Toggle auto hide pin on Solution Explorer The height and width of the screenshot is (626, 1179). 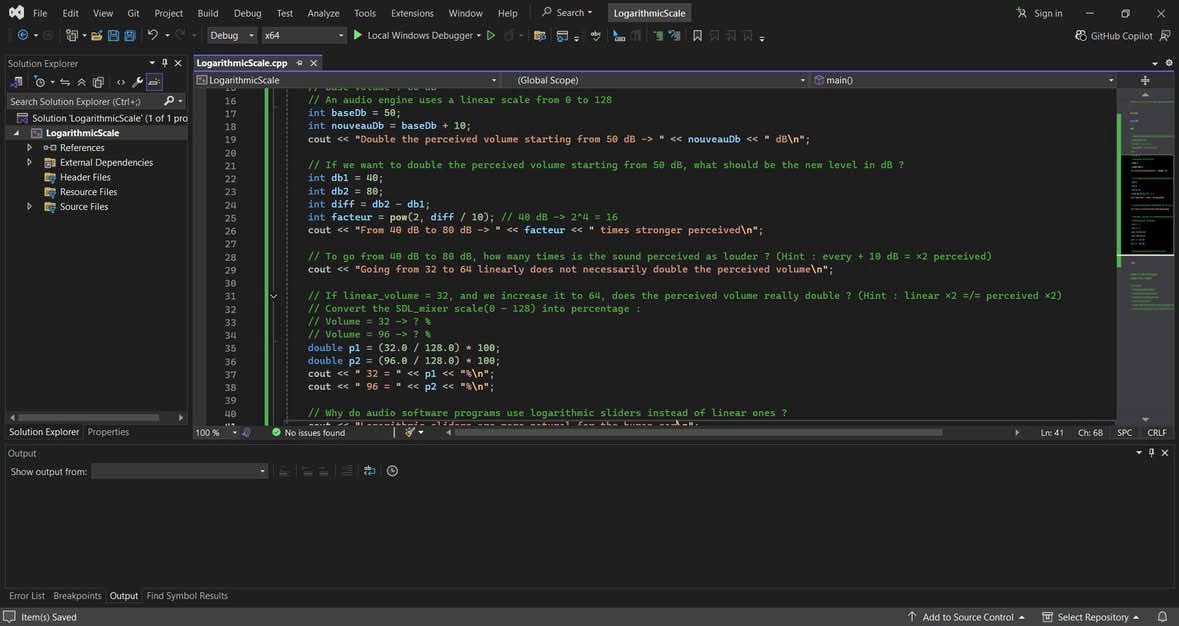click(x=165, y=63)
